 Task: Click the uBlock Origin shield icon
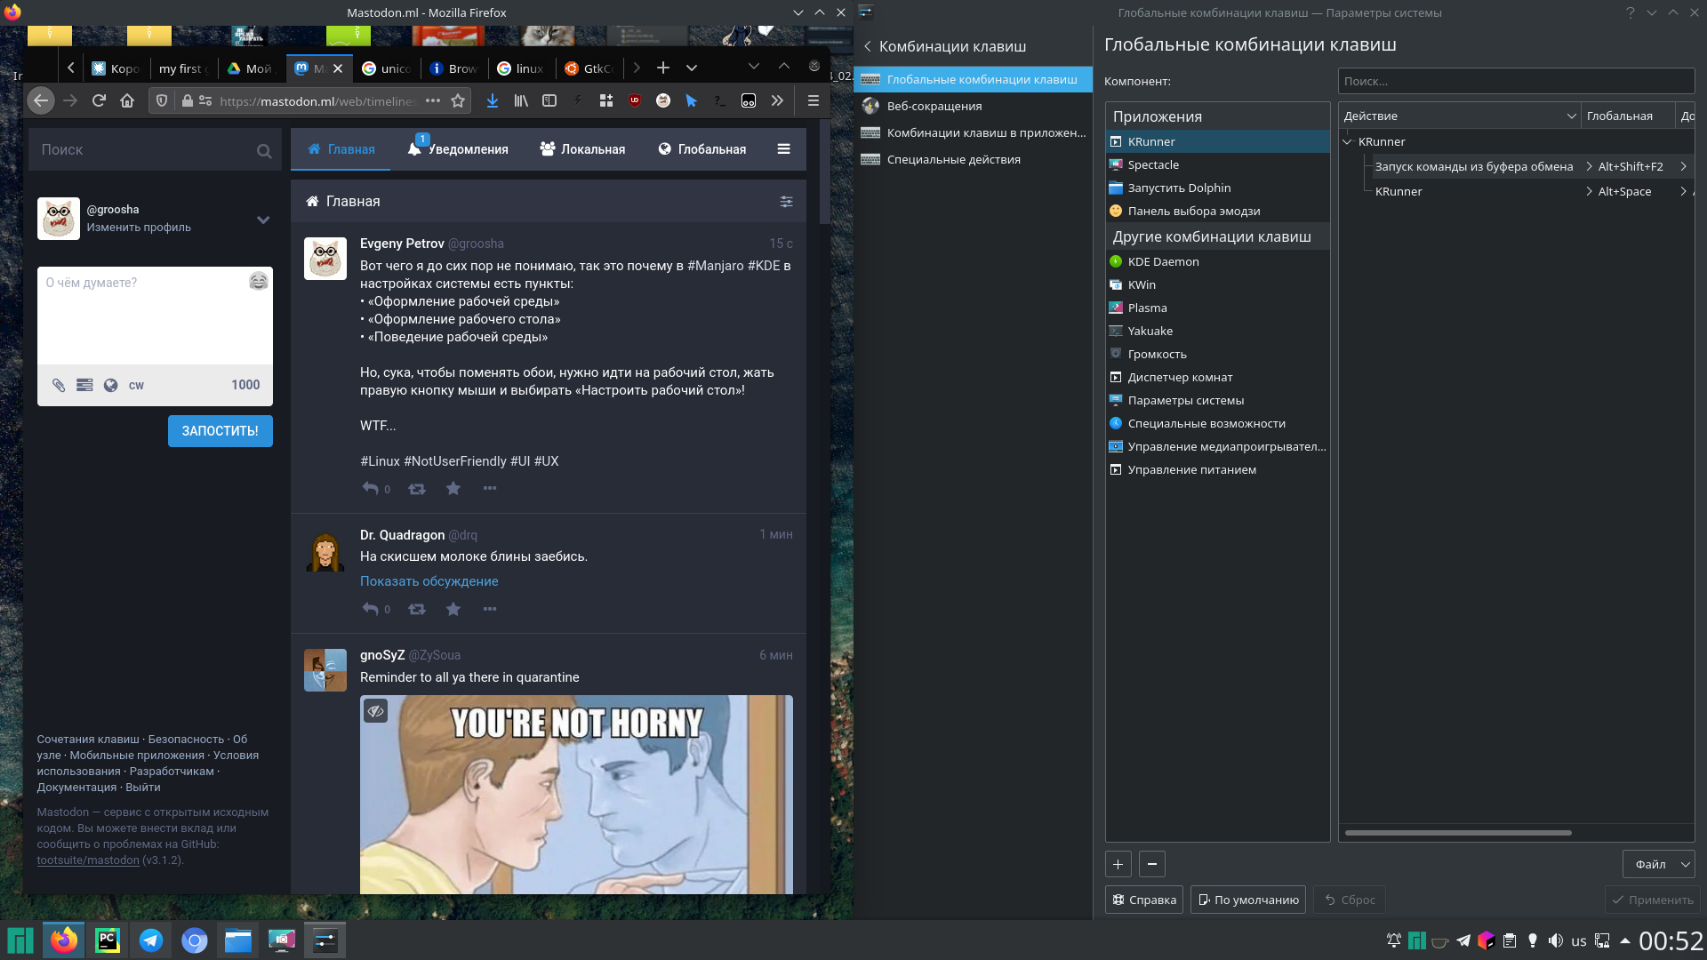[x=634, y=100]
